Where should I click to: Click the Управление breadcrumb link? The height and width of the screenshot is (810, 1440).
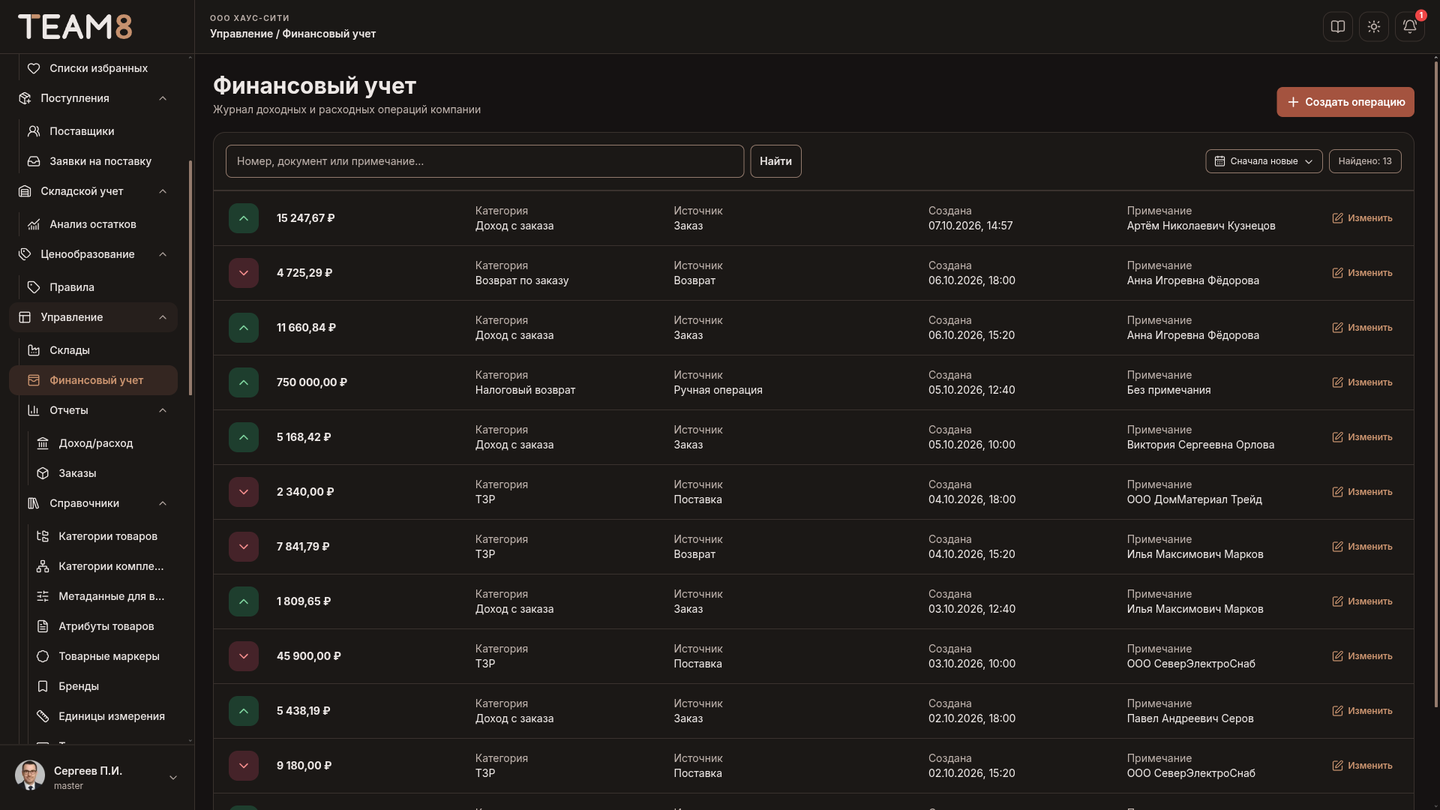[241, 34]
